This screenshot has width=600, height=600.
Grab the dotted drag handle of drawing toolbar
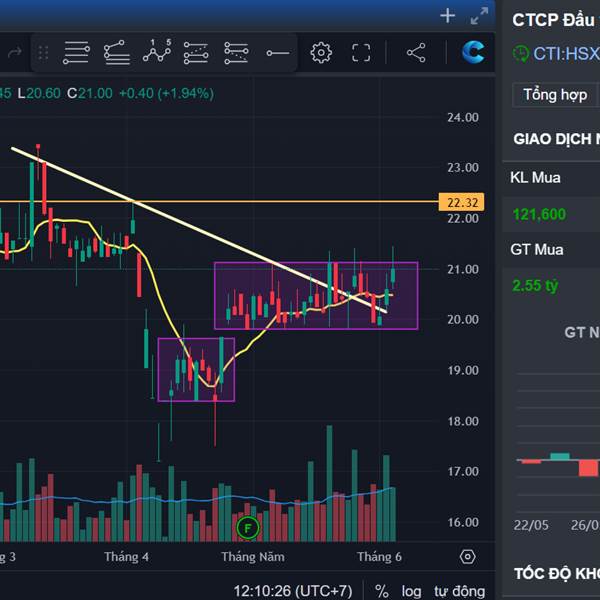click(43, 53)
